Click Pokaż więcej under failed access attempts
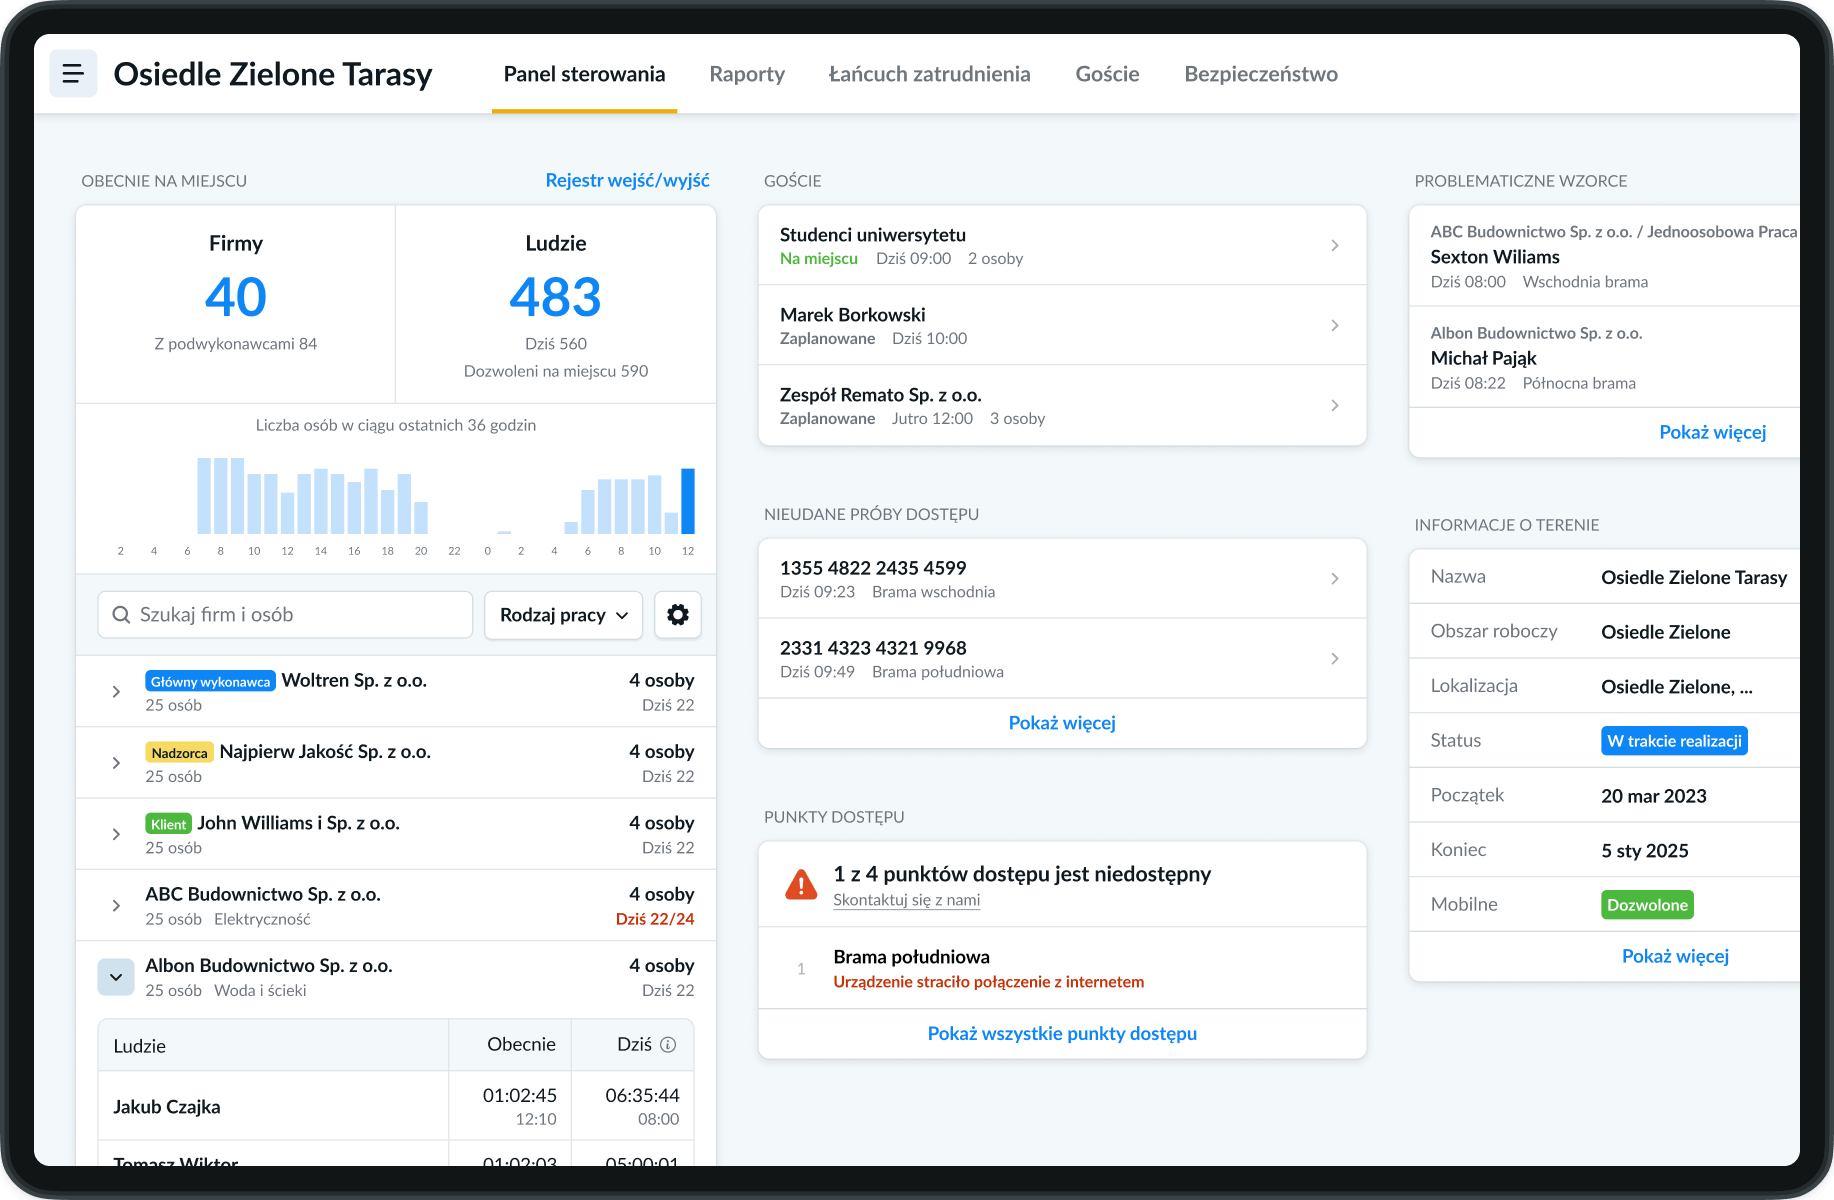1834x1200 pixels. (x=1062, y=723)
